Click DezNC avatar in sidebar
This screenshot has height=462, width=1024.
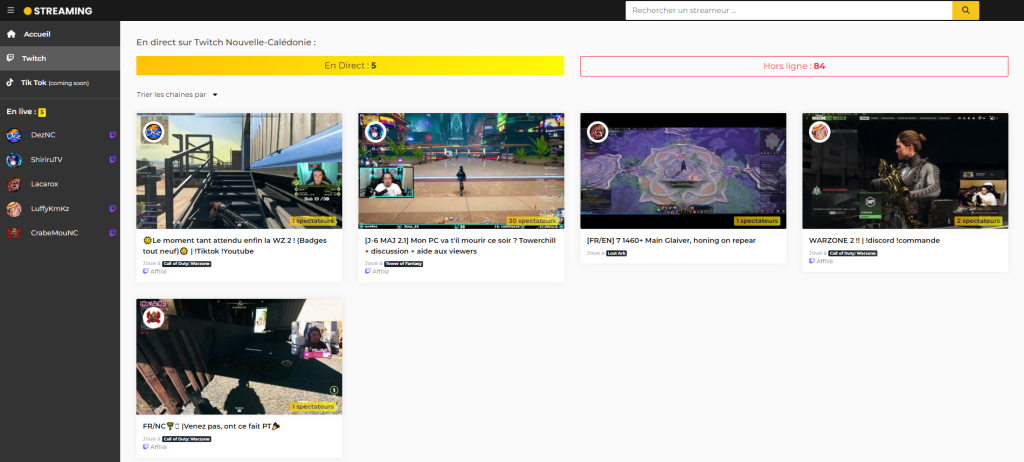click(14, 135)
